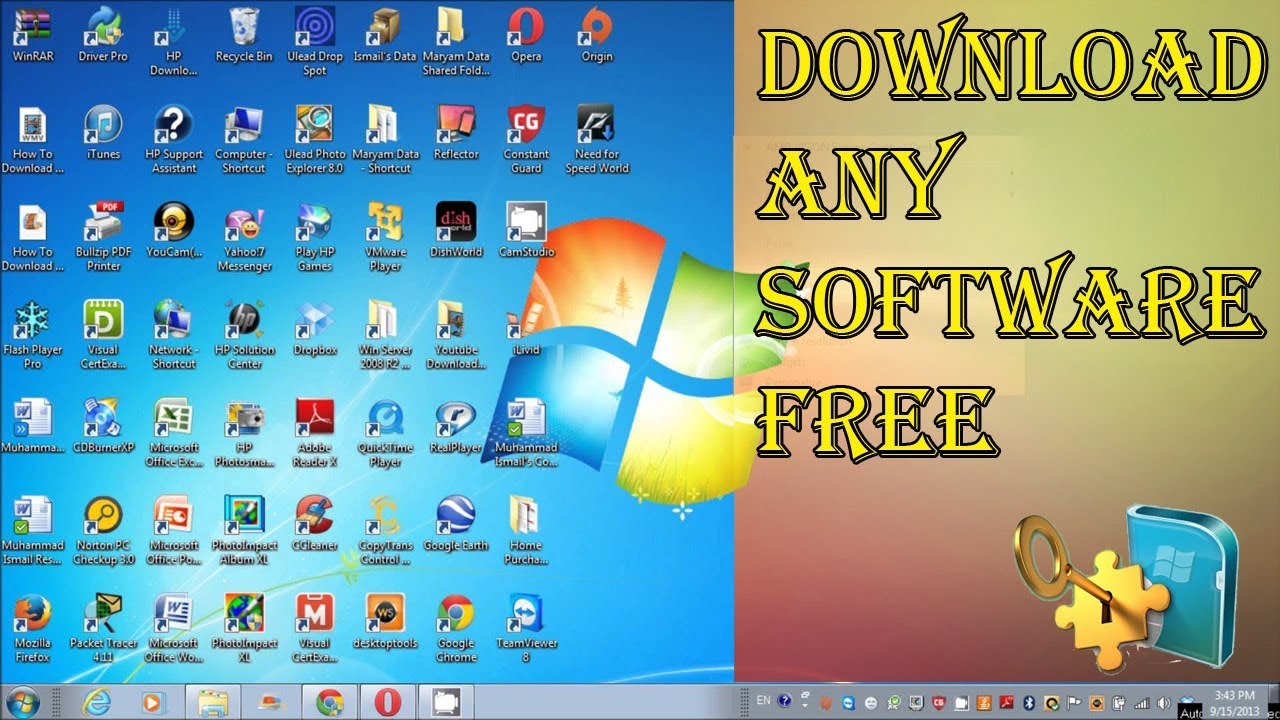Open the Recycle Bin
Image resolution: width=1280 pixels, height=720 pixels.
point(244,35)
